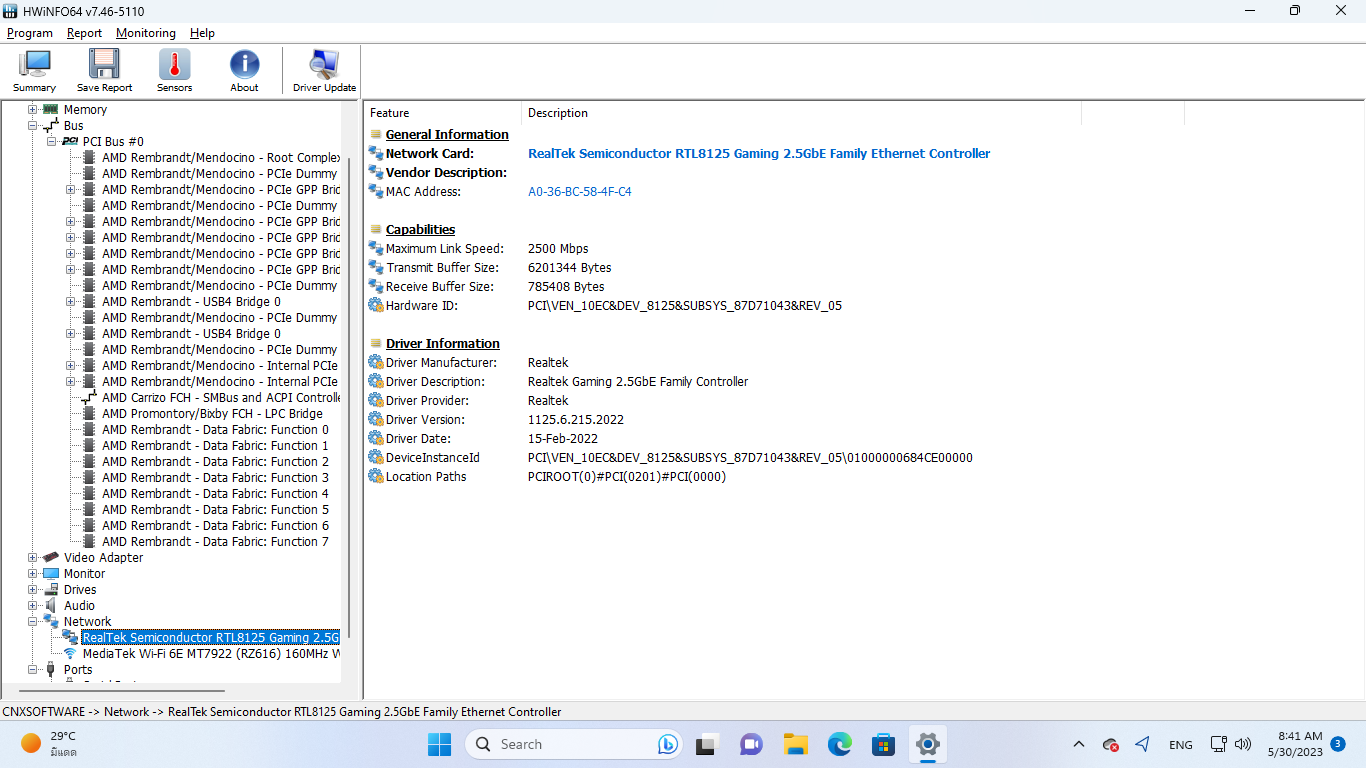Viewport: 1366px width, 768px height.
Task: Click the network icon beside selected RealTek entry
Action: click(x=70, y=638)
